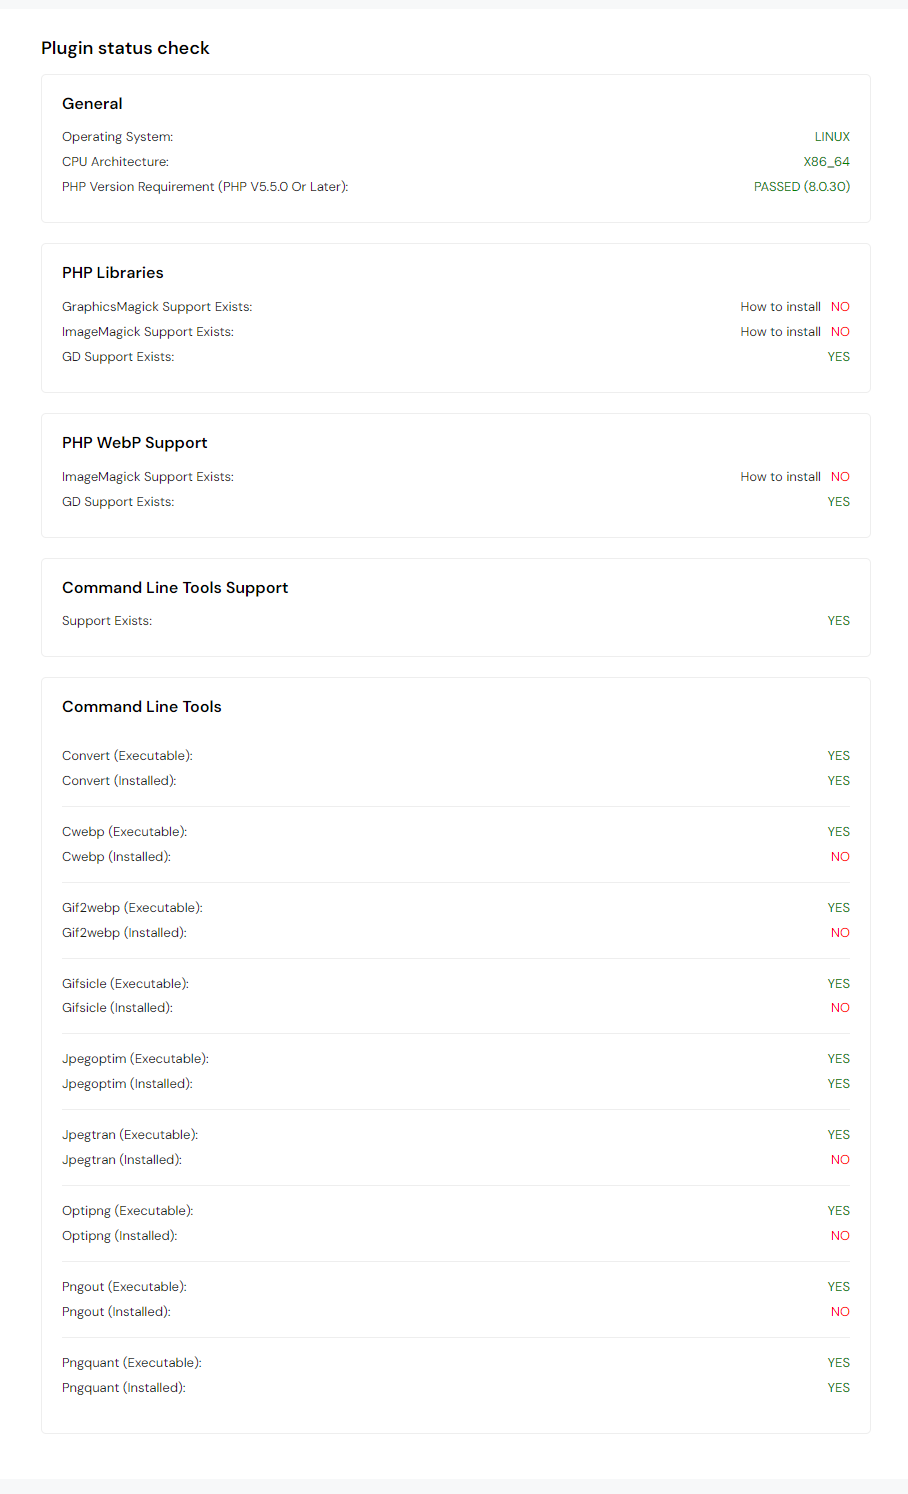Click the Jpegtran (Executable) label

tap(130, 1135)
